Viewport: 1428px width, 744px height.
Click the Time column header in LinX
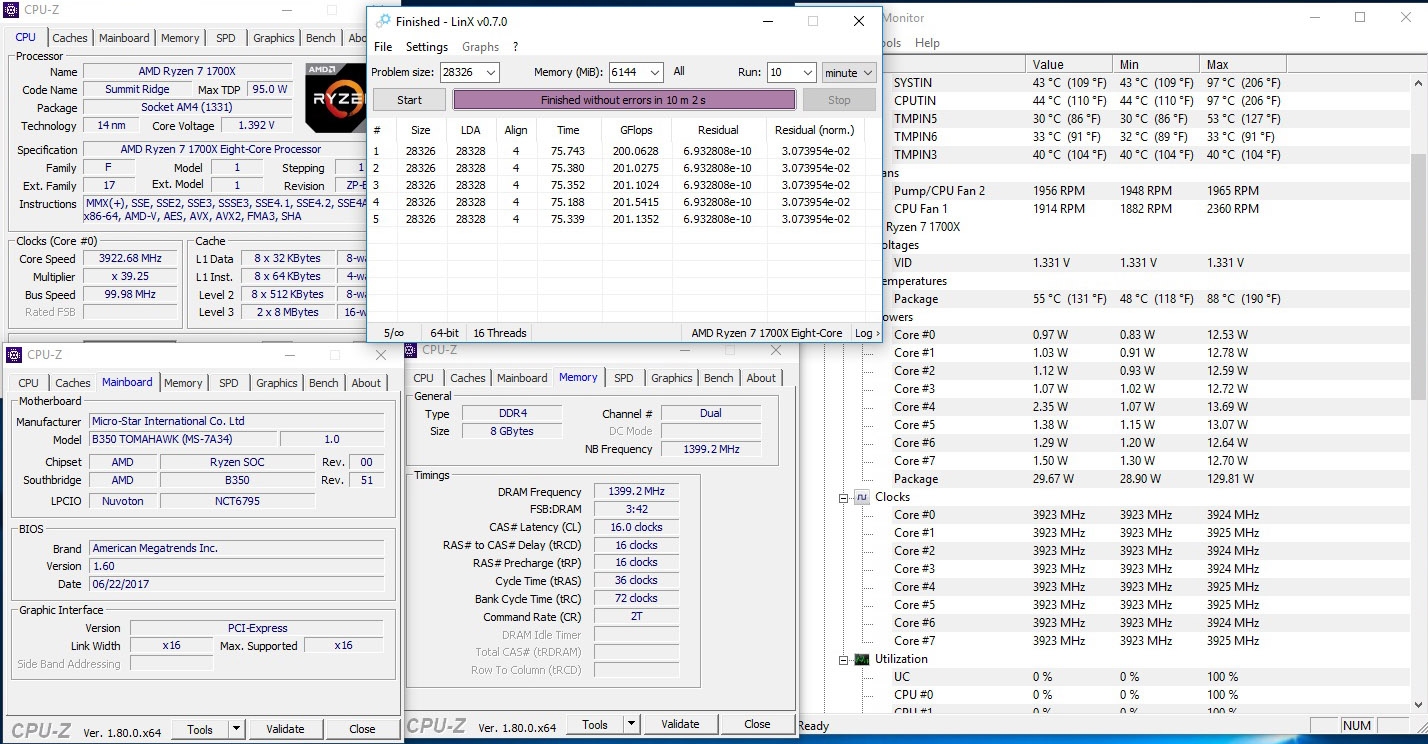pyautogui.click(x=568, y=130)
